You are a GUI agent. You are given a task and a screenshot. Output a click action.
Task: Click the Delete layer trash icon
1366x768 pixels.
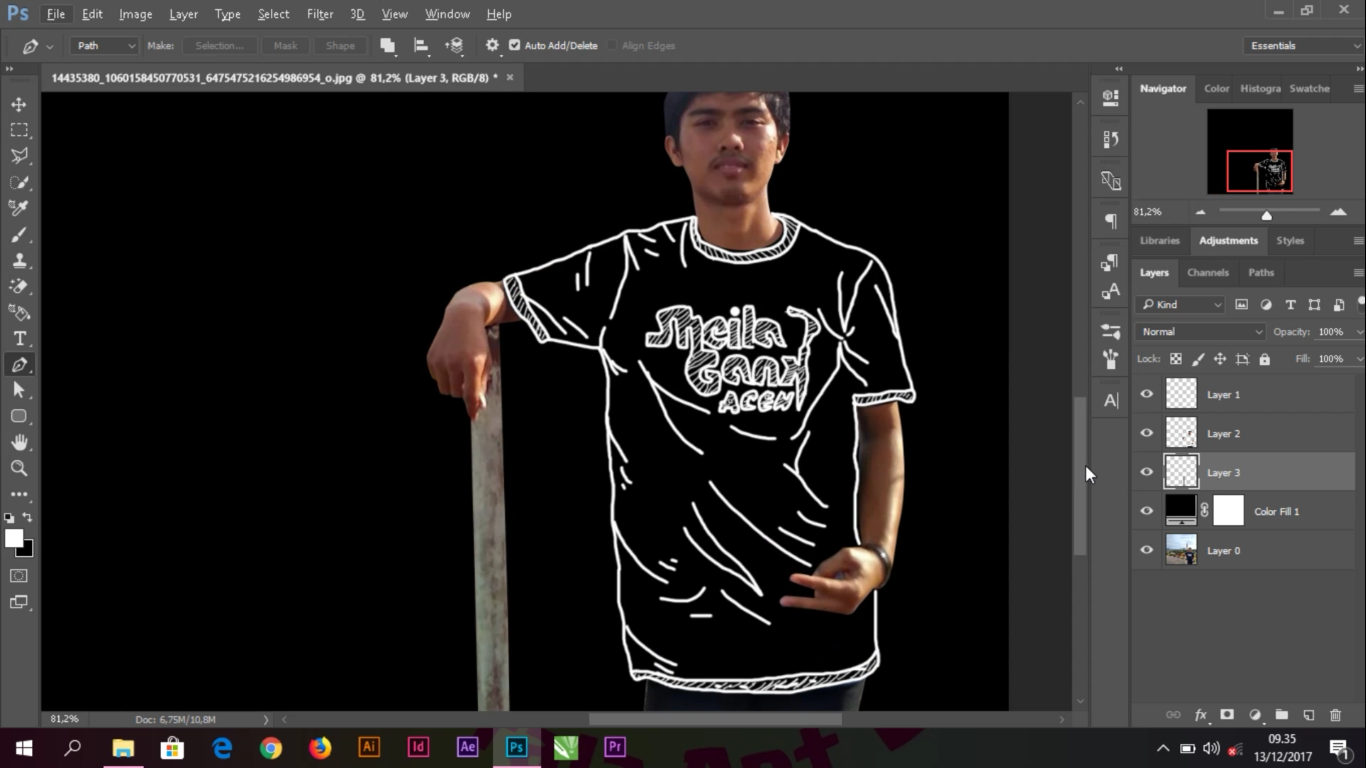pos(1335,715)
